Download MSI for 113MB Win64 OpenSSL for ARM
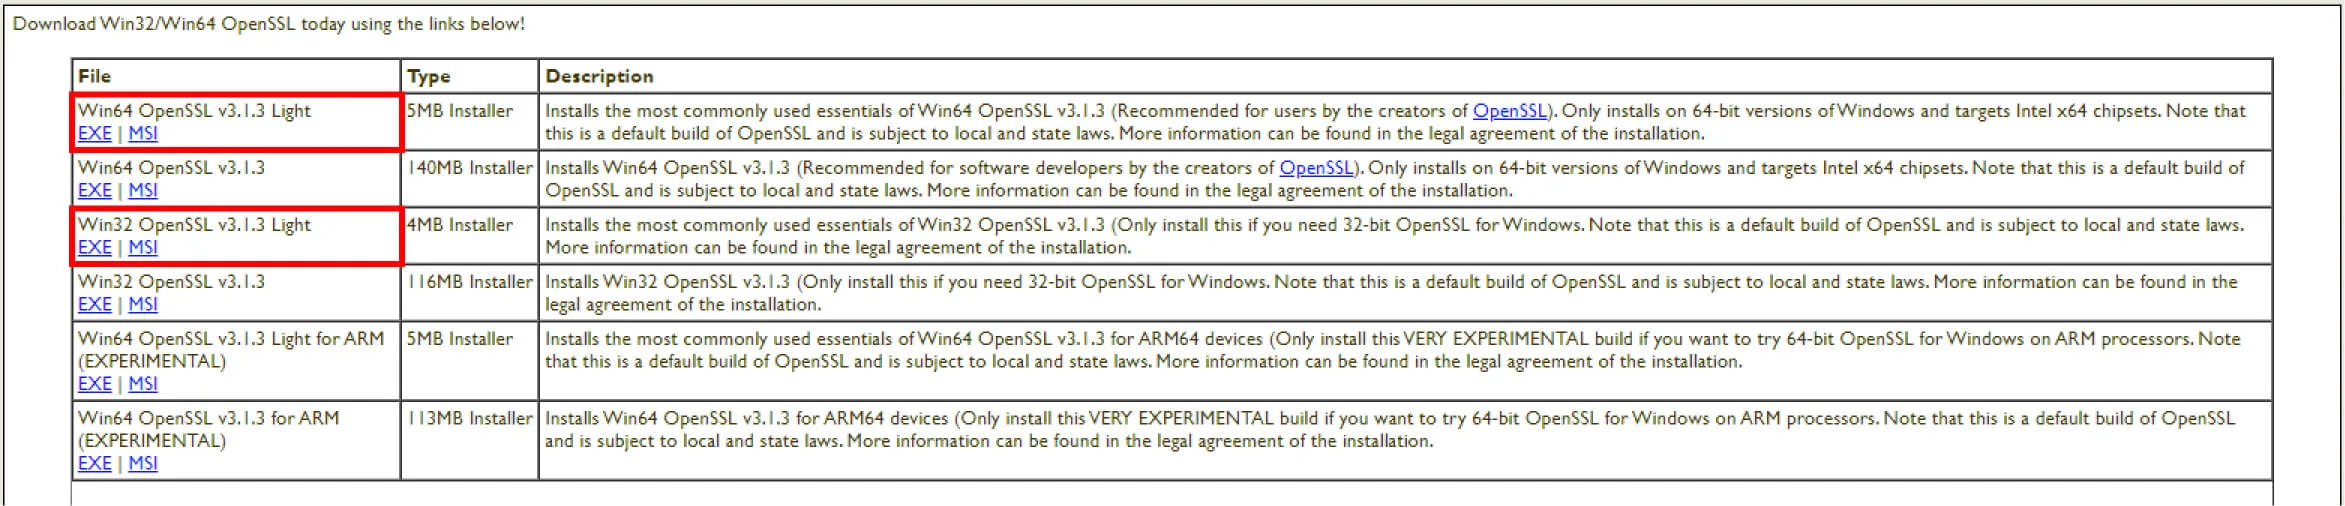The height and width of the screenshot is (506, 2345). tap(143, 463)
